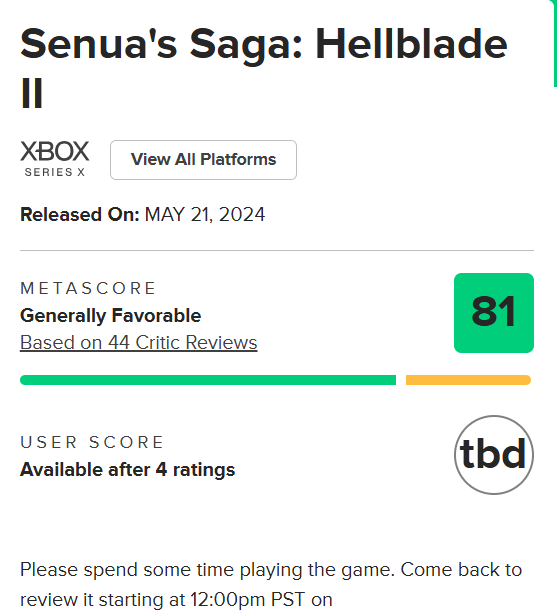Click the horizontal divider below the release date
Image resolution: width=557 pixels, height=612 pixels.
pos(277,250)
